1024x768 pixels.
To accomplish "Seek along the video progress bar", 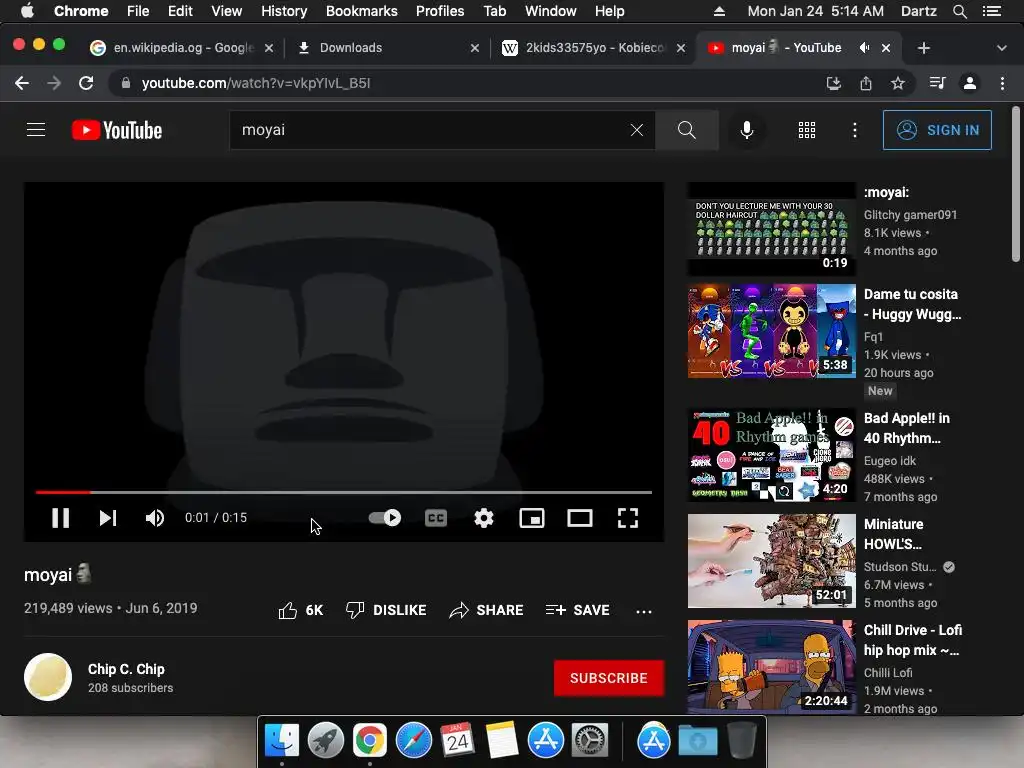I will click(x=344, y=492).
